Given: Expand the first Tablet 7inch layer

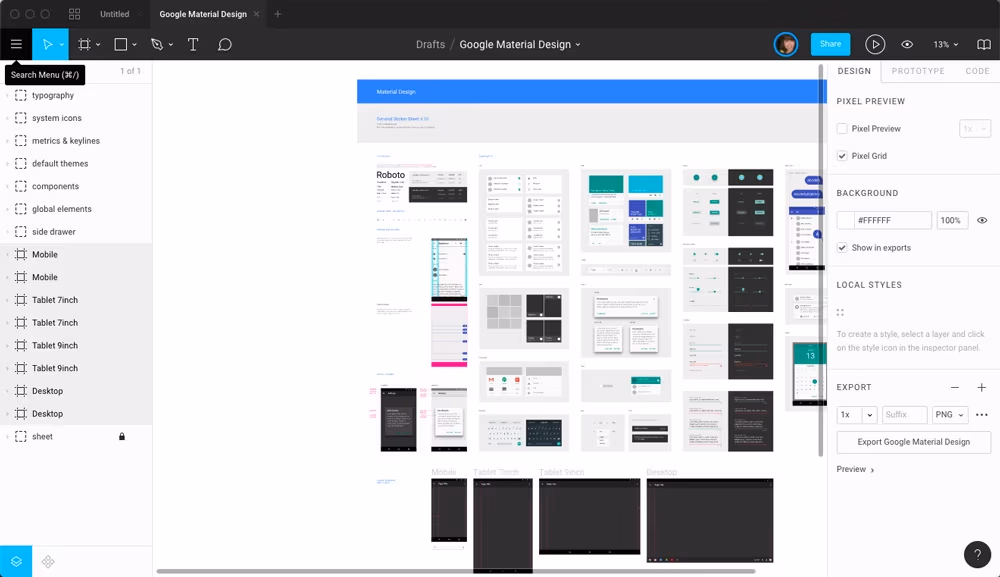Looking at the screenshot, I should 7,300.
